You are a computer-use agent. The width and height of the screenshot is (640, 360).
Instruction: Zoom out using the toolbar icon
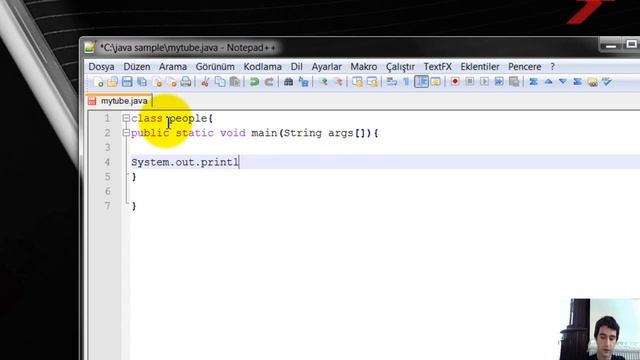click(338, 82)
